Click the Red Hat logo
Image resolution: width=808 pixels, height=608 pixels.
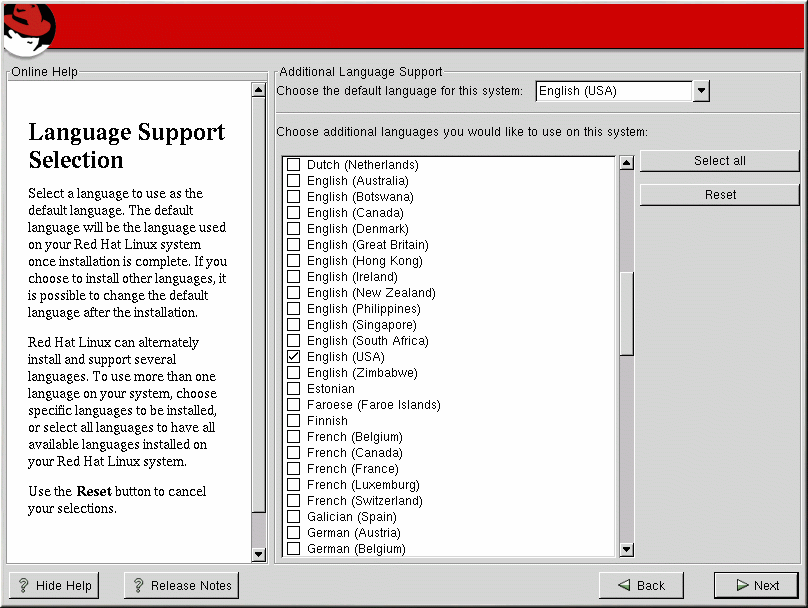click(29, 29)
